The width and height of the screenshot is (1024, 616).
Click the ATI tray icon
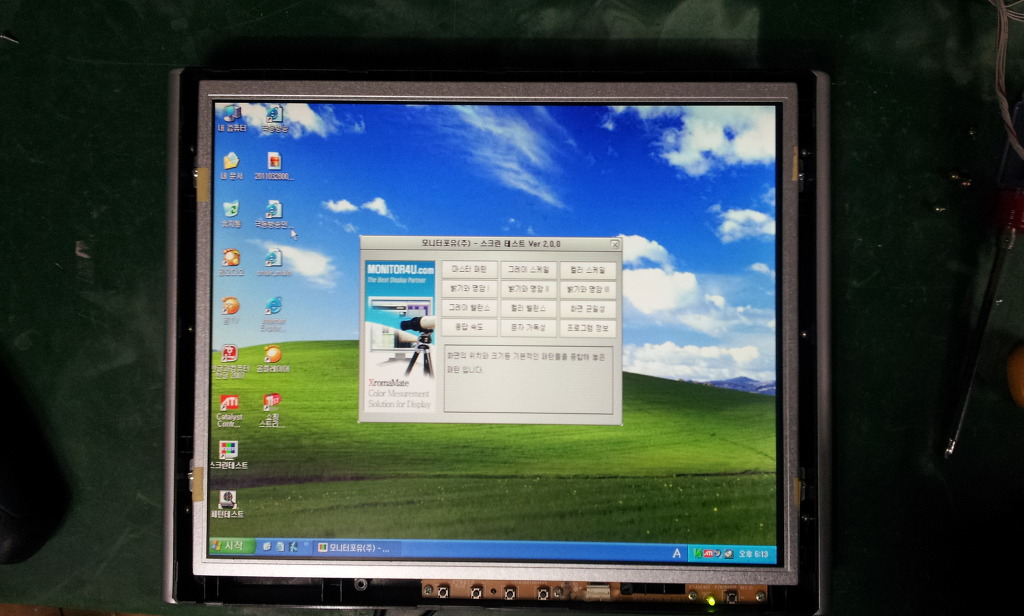[708, 553]
